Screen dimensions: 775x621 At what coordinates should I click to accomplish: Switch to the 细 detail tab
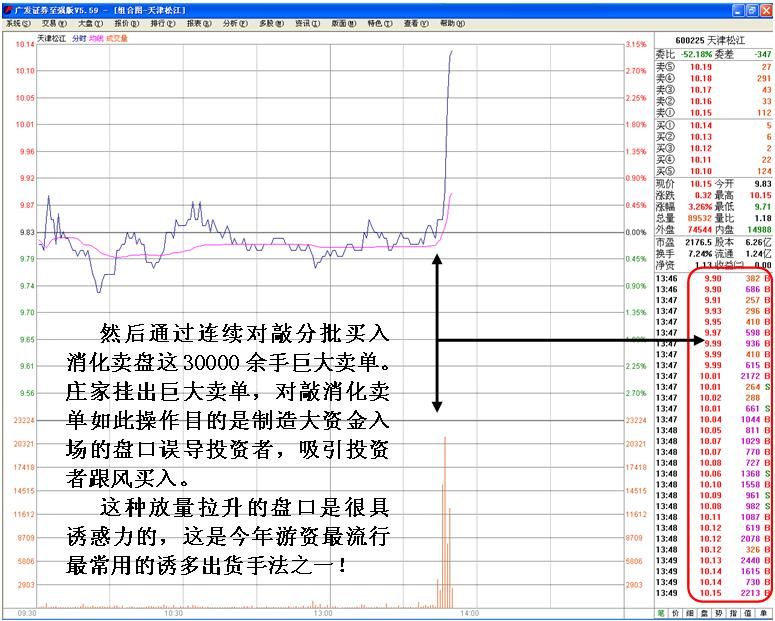tap(690, 613)
